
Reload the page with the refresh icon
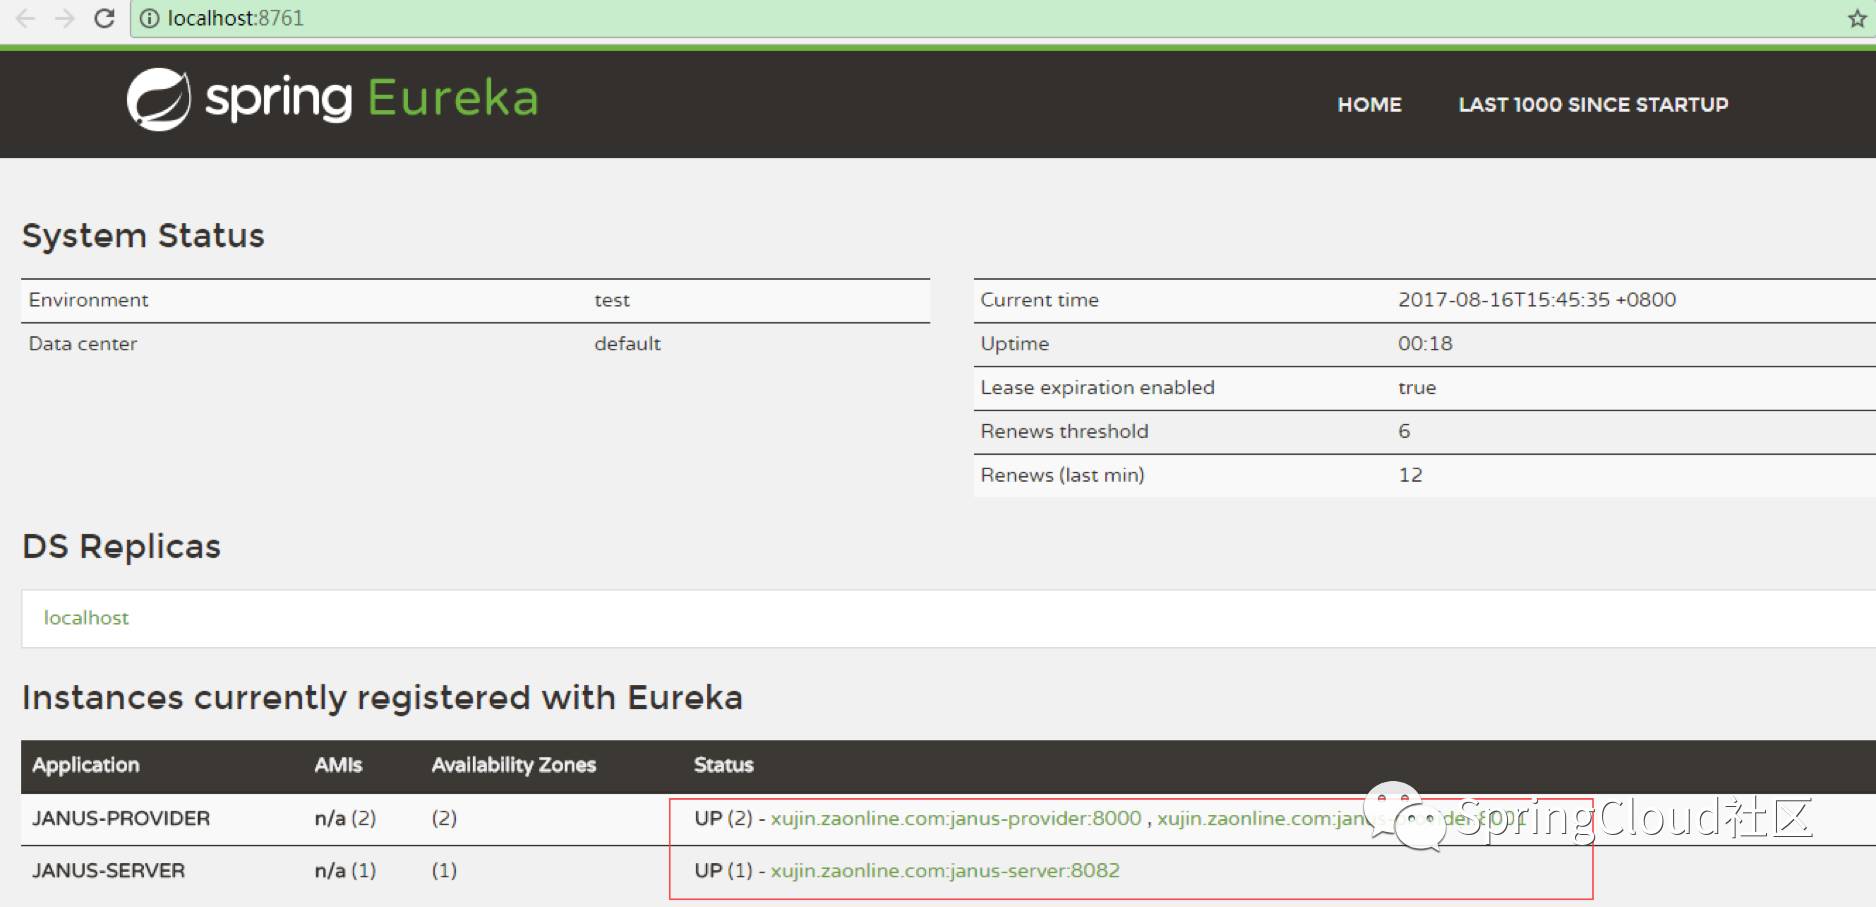pyautogui.click(x=104, y=18)
